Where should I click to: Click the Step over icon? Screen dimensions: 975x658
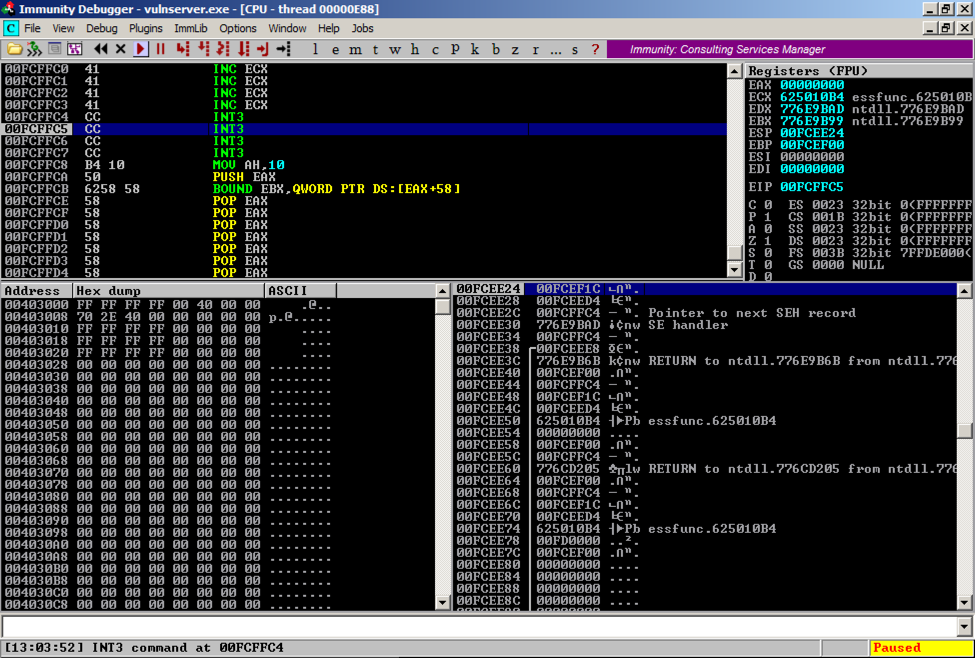203,49
